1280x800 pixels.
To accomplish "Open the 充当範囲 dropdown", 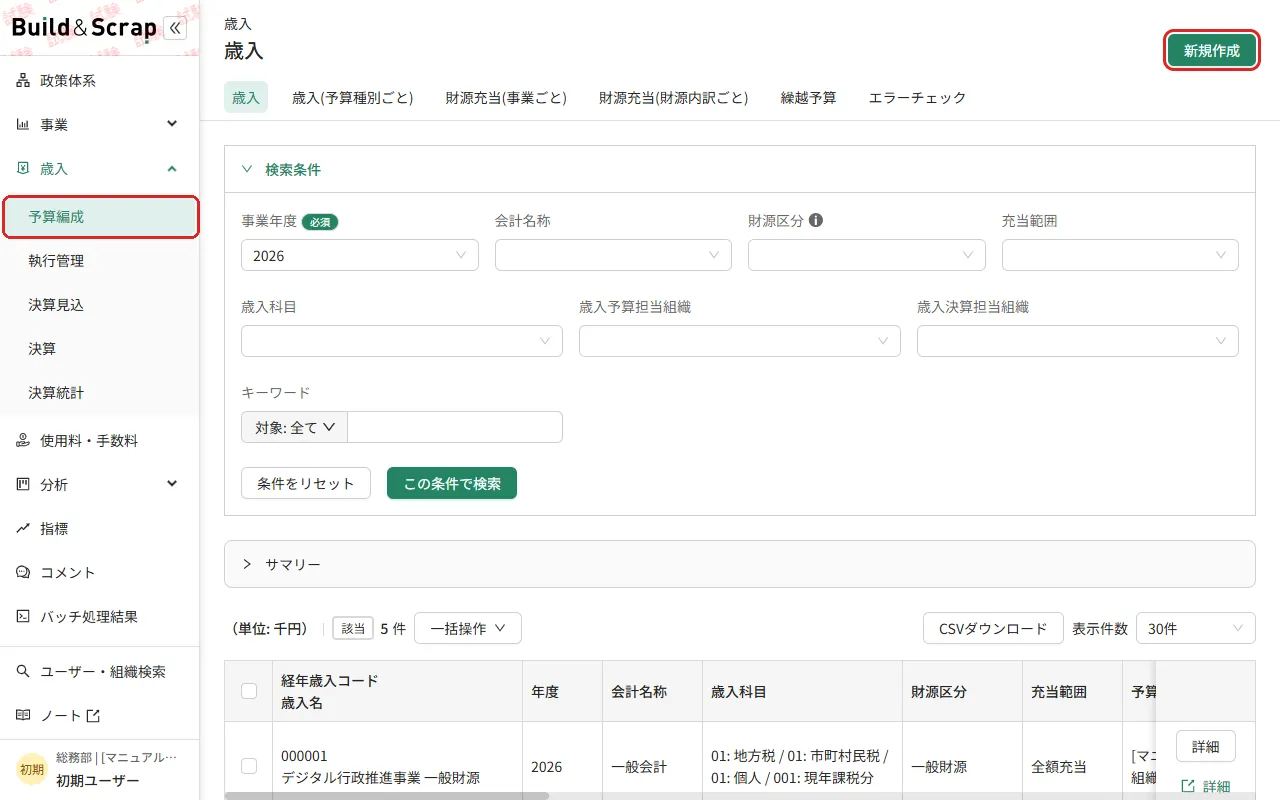I will point(1120,255).
